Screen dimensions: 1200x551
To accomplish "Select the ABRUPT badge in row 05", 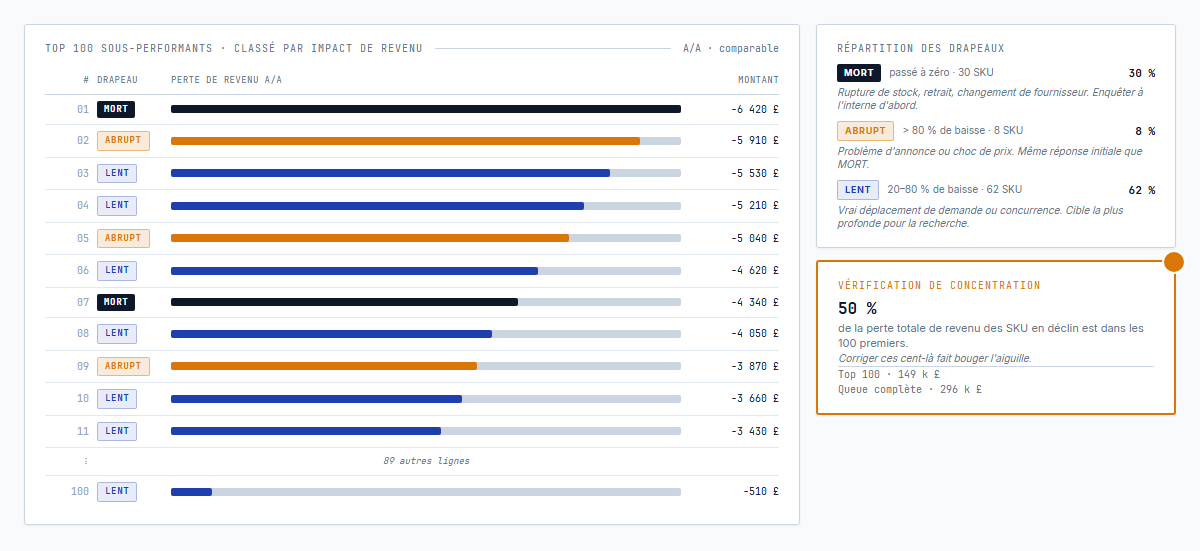I will (x=123, y=238).
